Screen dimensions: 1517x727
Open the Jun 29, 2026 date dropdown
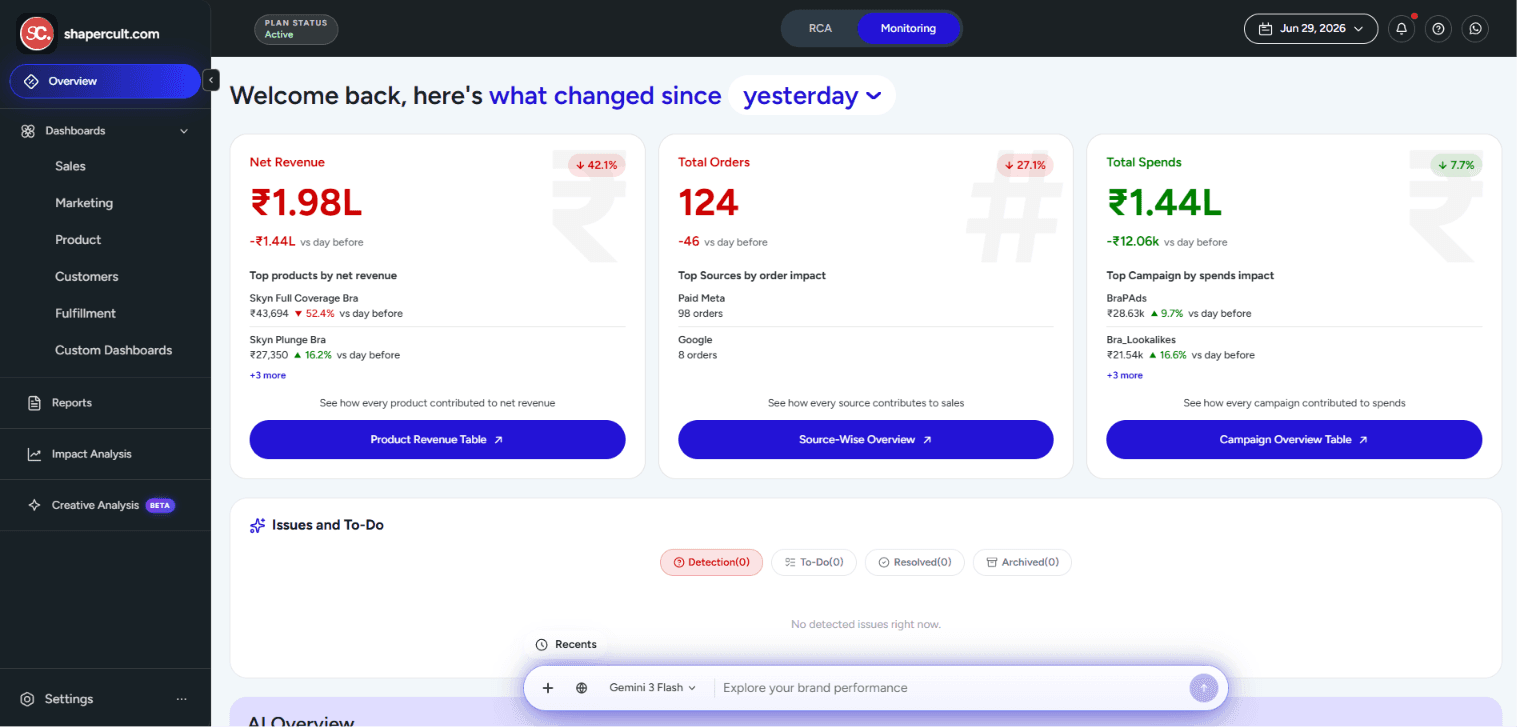point(1310,29)
